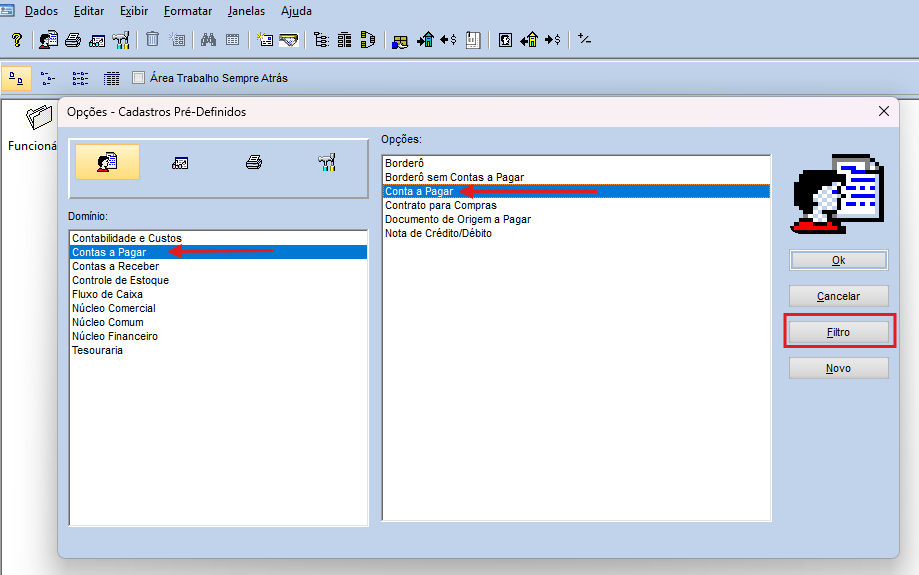Open the Formatar menu
919x575 pixels.
(188, 12)
